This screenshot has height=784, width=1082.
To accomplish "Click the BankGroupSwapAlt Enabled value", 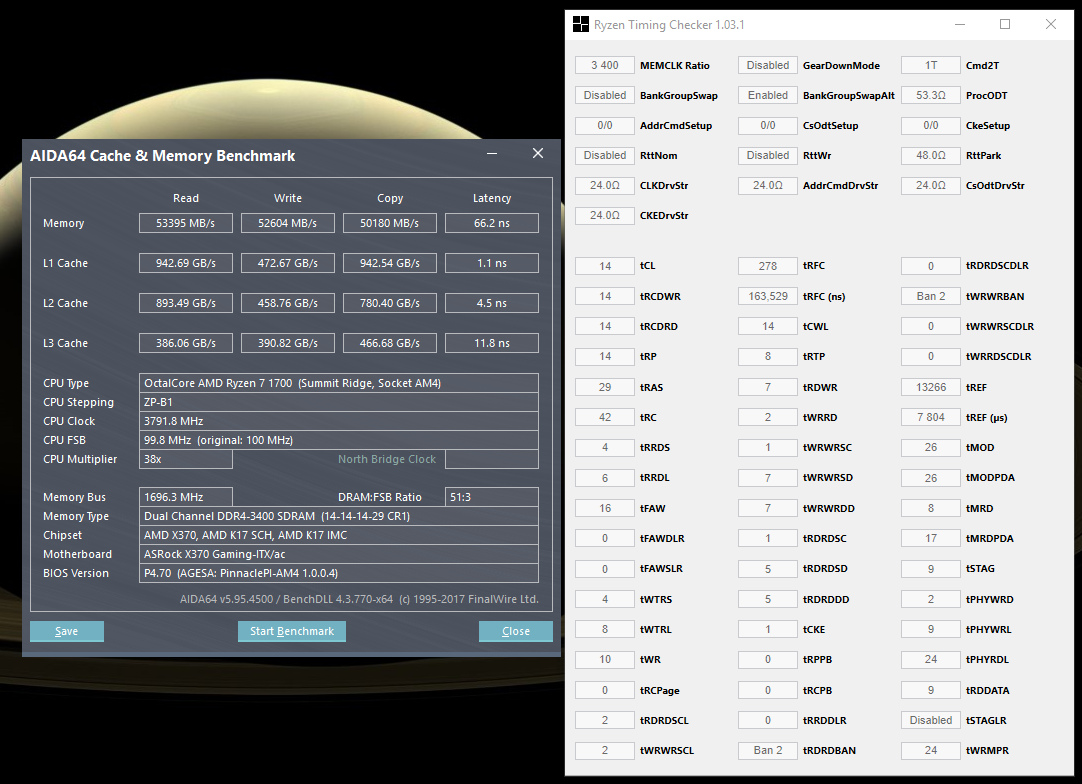I will (768, 95).
